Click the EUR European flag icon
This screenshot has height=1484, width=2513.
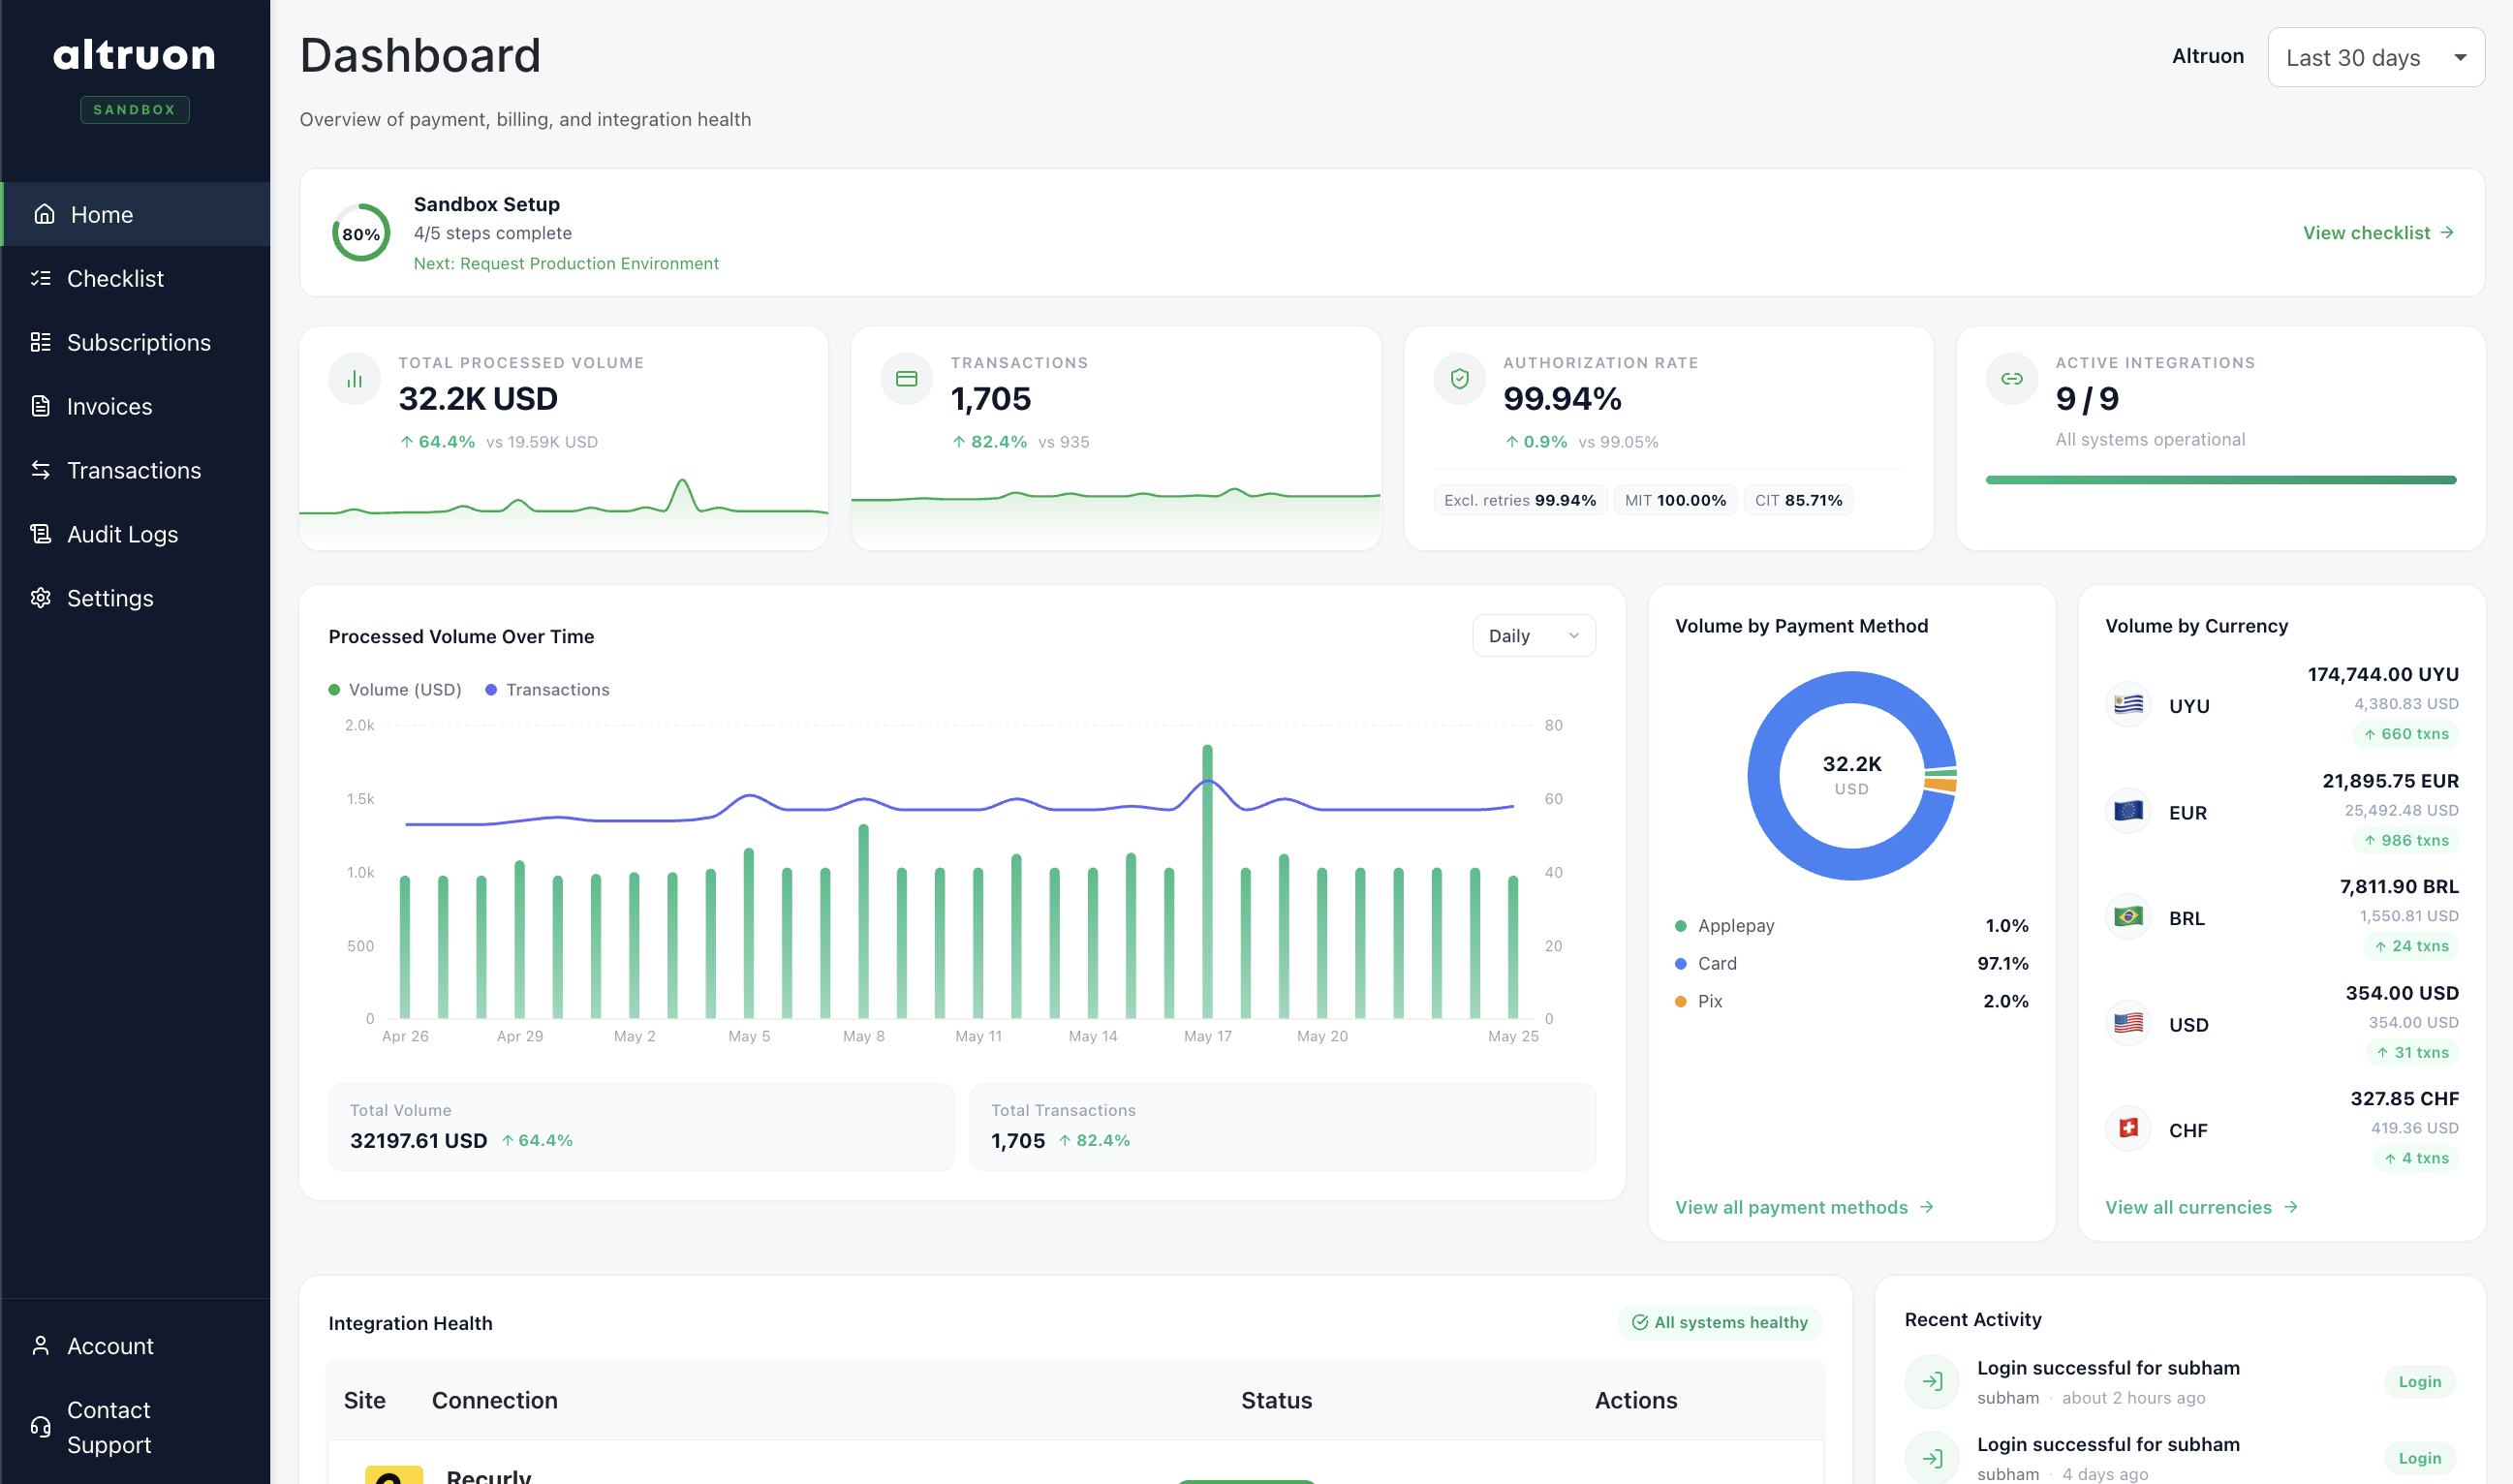click(2128, 811)
